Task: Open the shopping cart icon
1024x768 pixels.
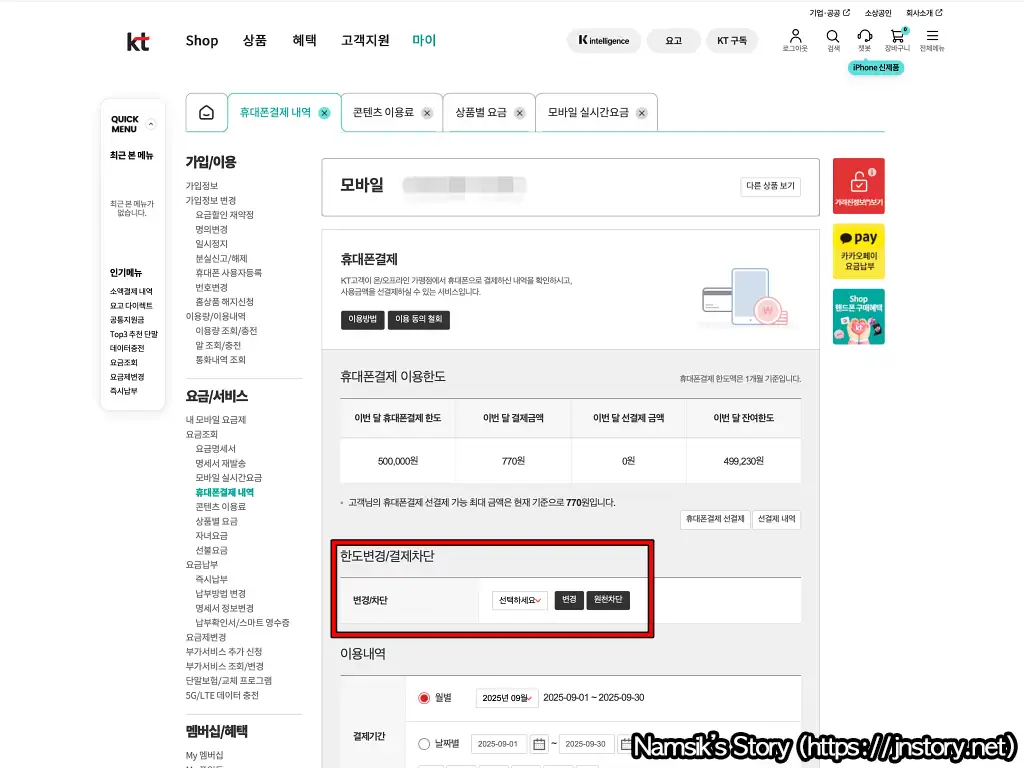Action: 897,37
